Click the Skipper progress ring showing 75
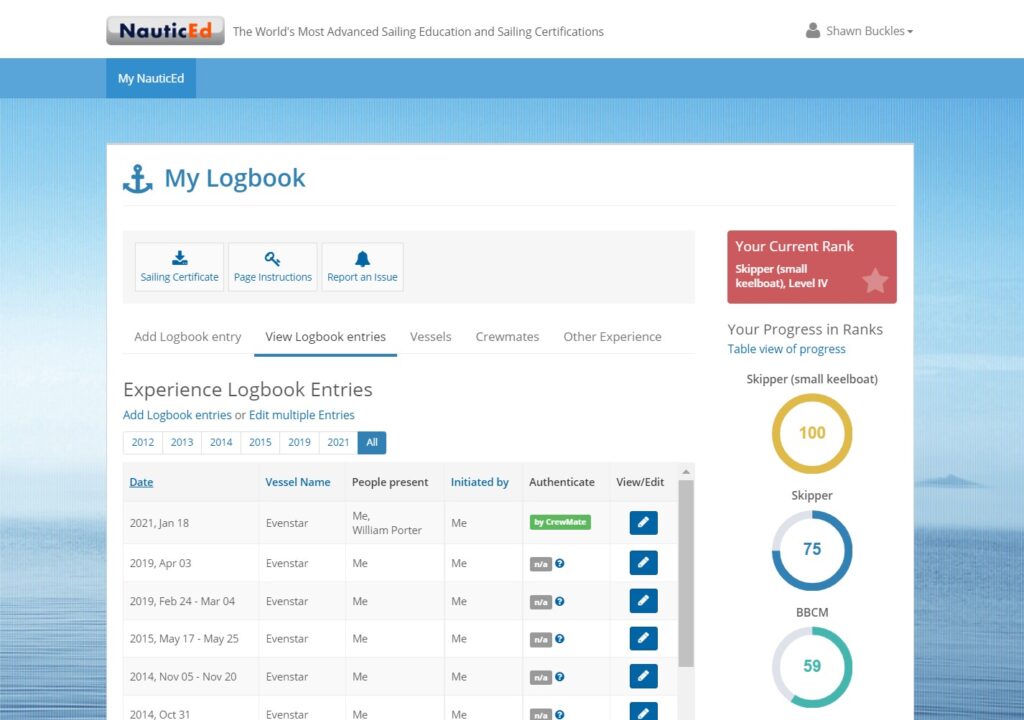This screenshot has width=1024, height=720. click(812, 549)
